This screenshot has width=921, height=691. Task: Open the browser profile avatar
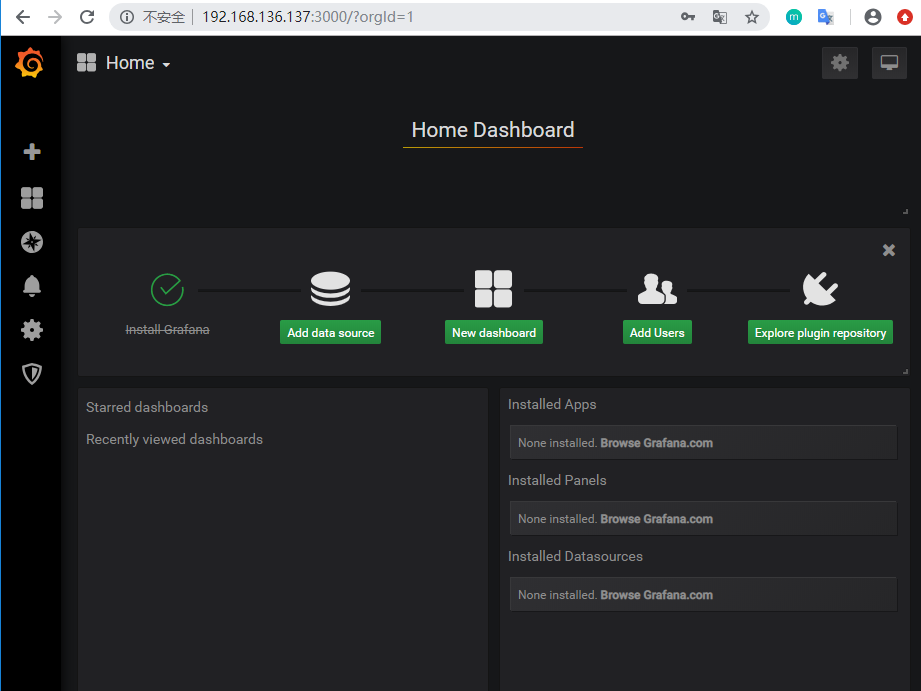[873, 17]
